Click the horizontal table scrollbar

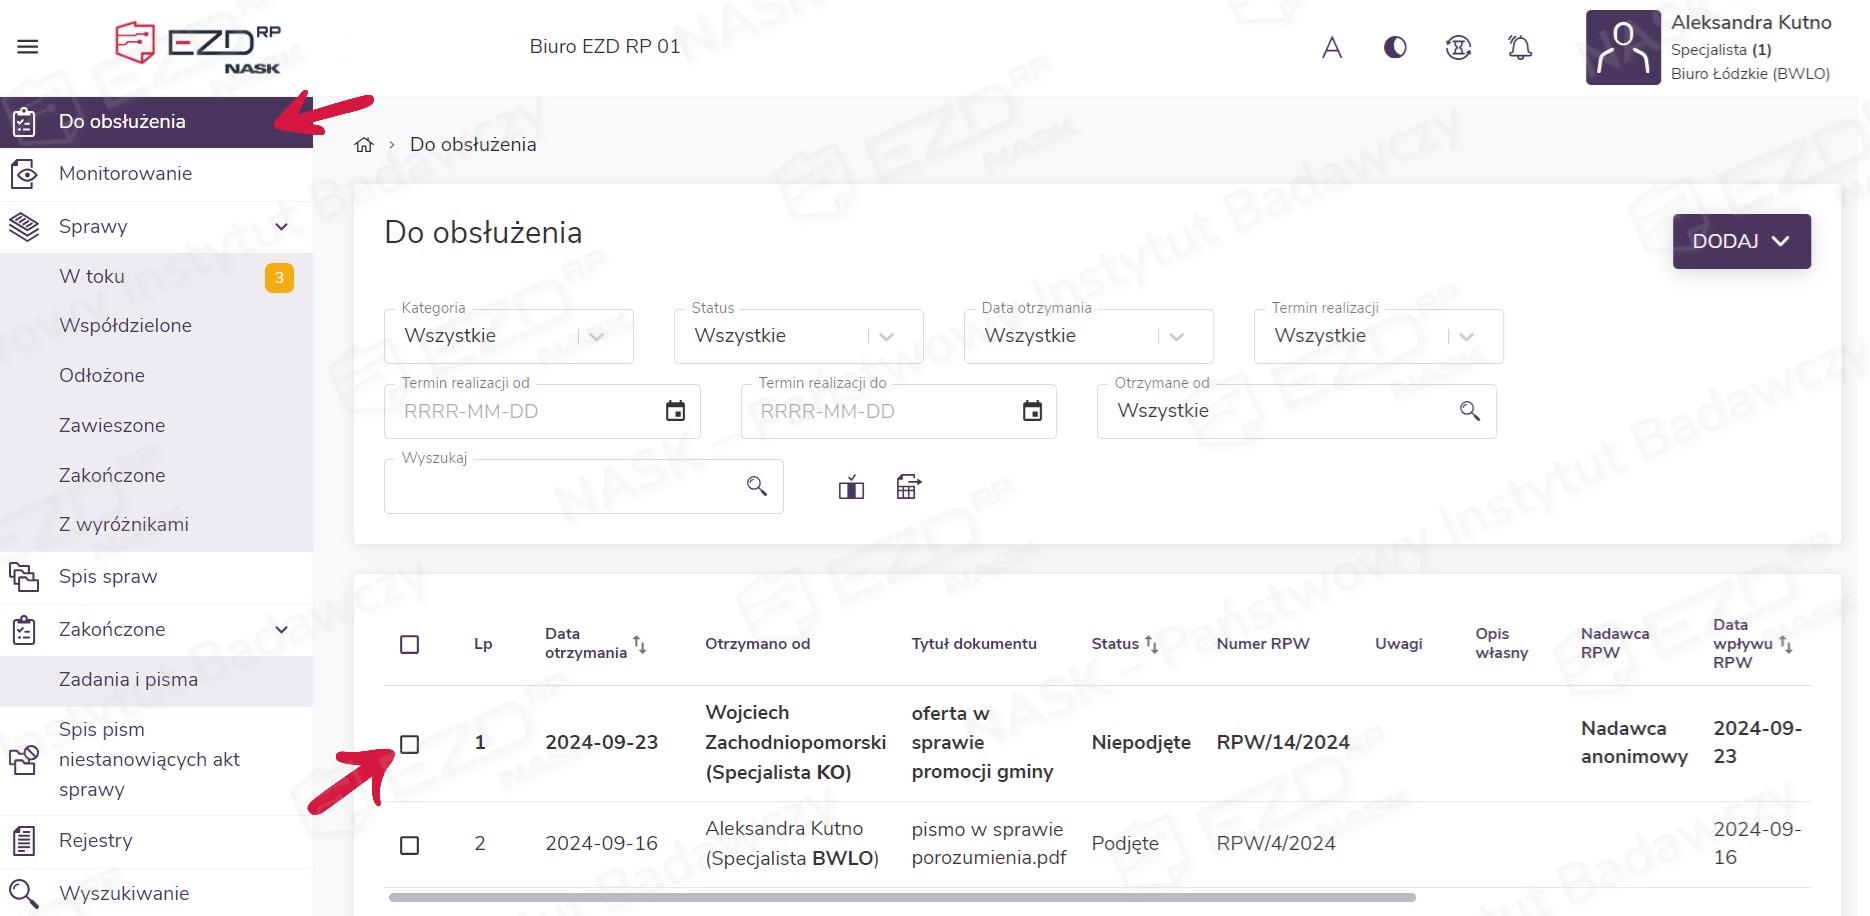click(900, 897)
